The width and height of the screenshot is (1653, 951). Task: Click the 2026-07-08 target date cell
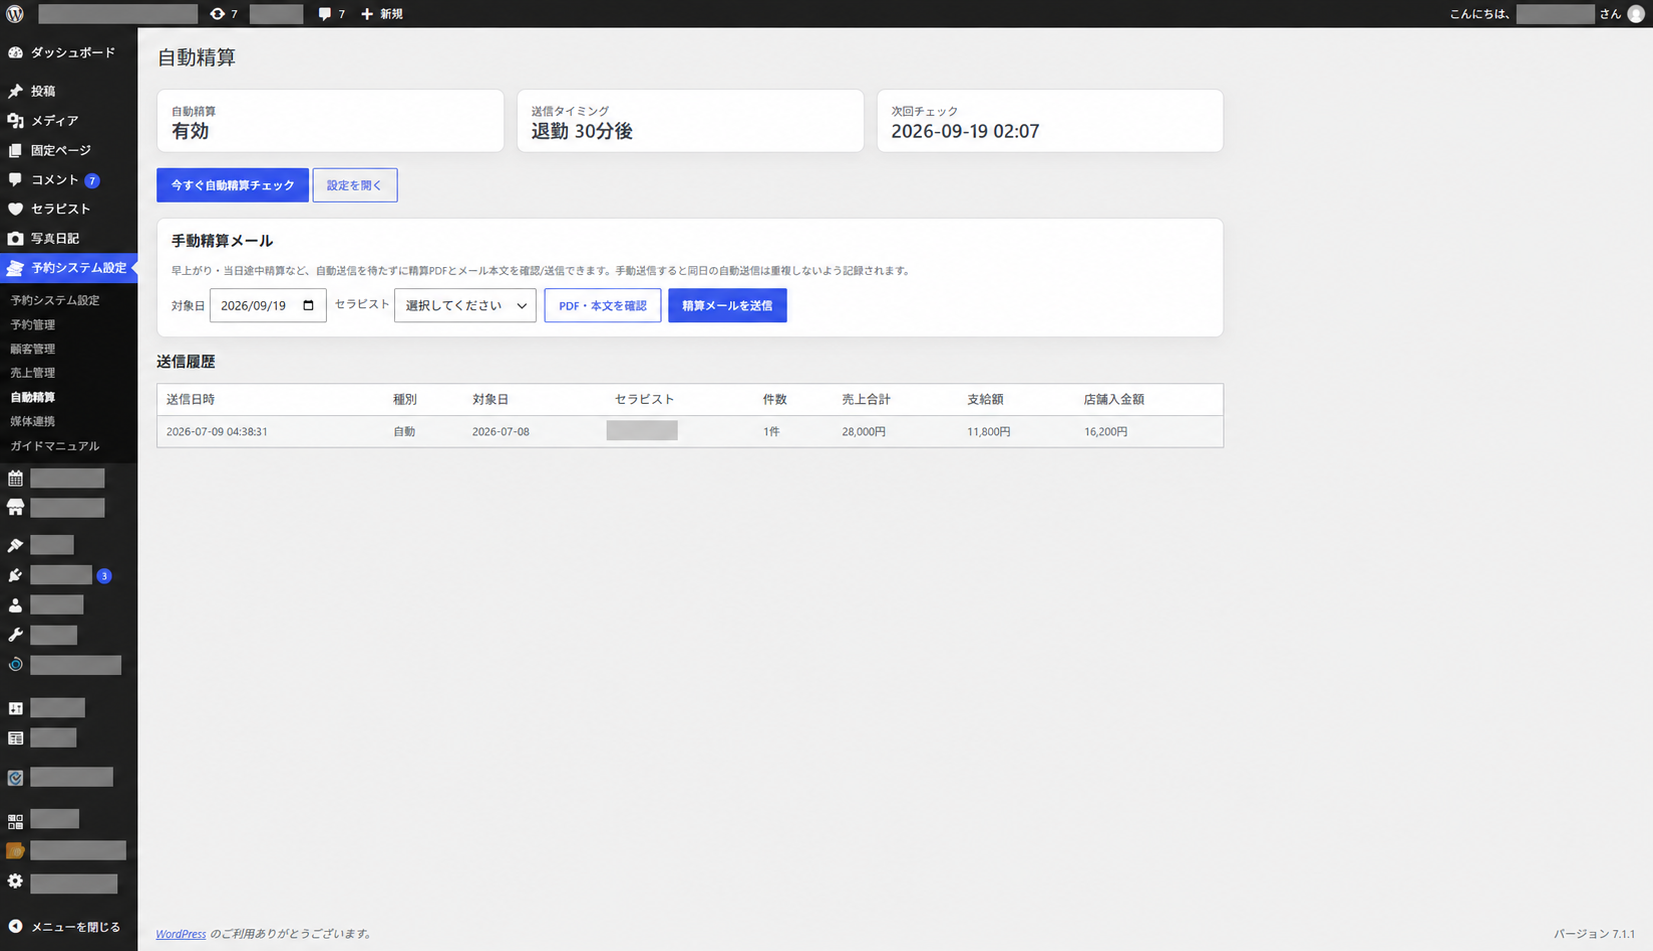point(501,432)
